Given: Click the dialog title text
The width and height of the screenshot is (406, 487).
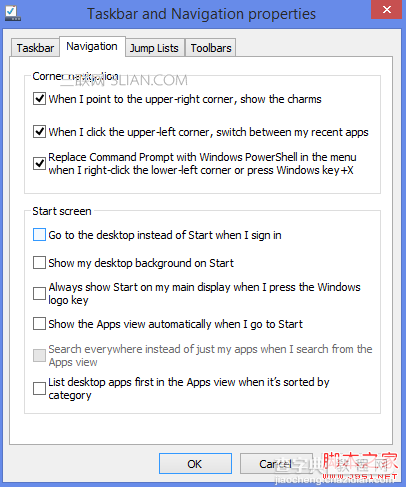Looking at the screenshot, I should [201, 14].
